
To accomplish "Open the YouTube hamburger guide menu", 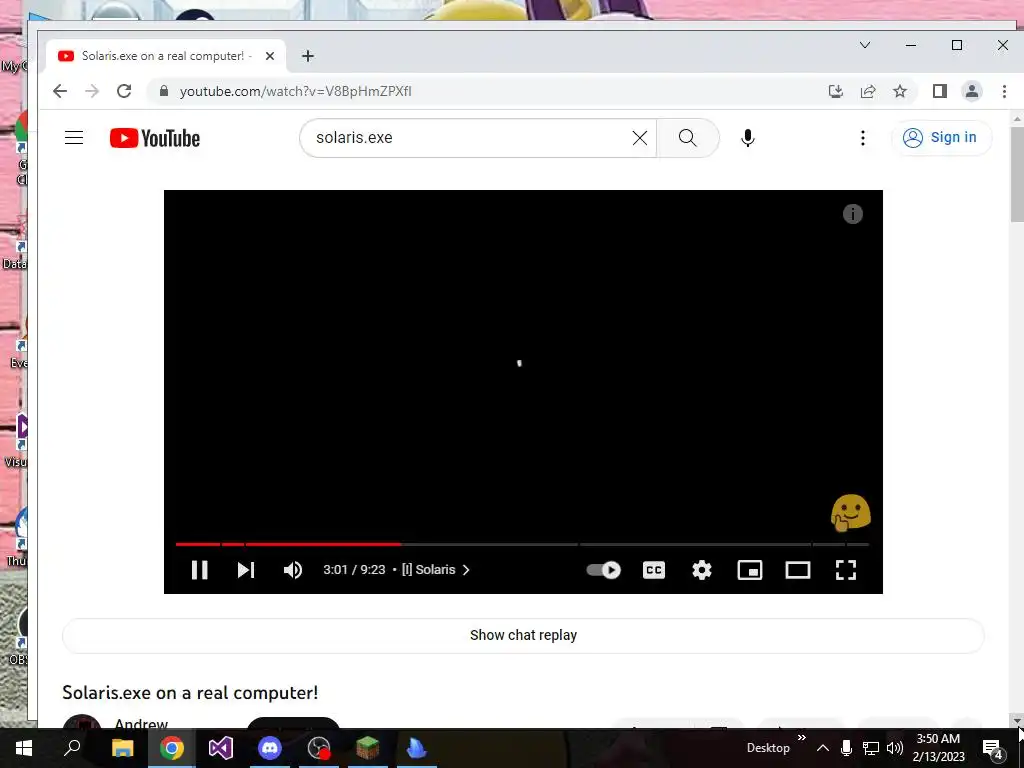I will (x=74, y=138).
